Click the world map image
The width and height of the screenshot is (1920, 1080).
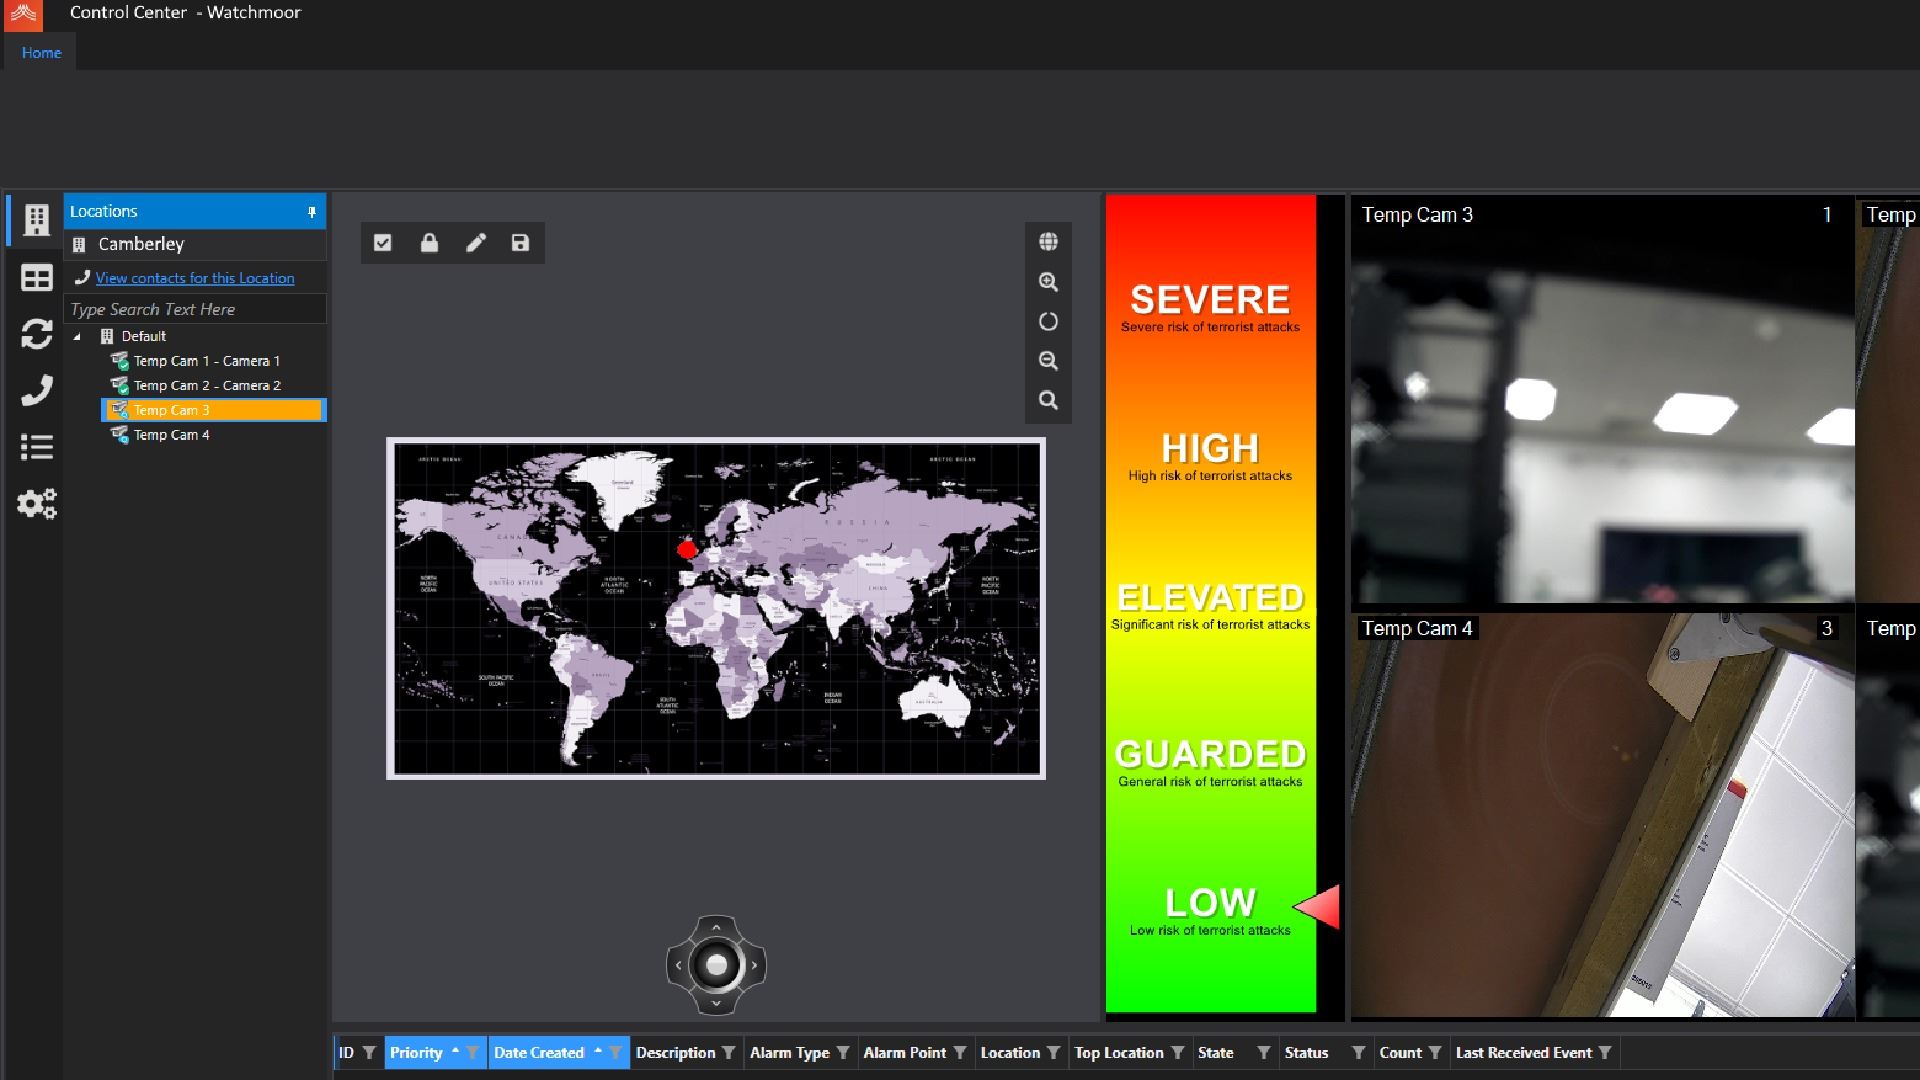click(x=716, y=608)
